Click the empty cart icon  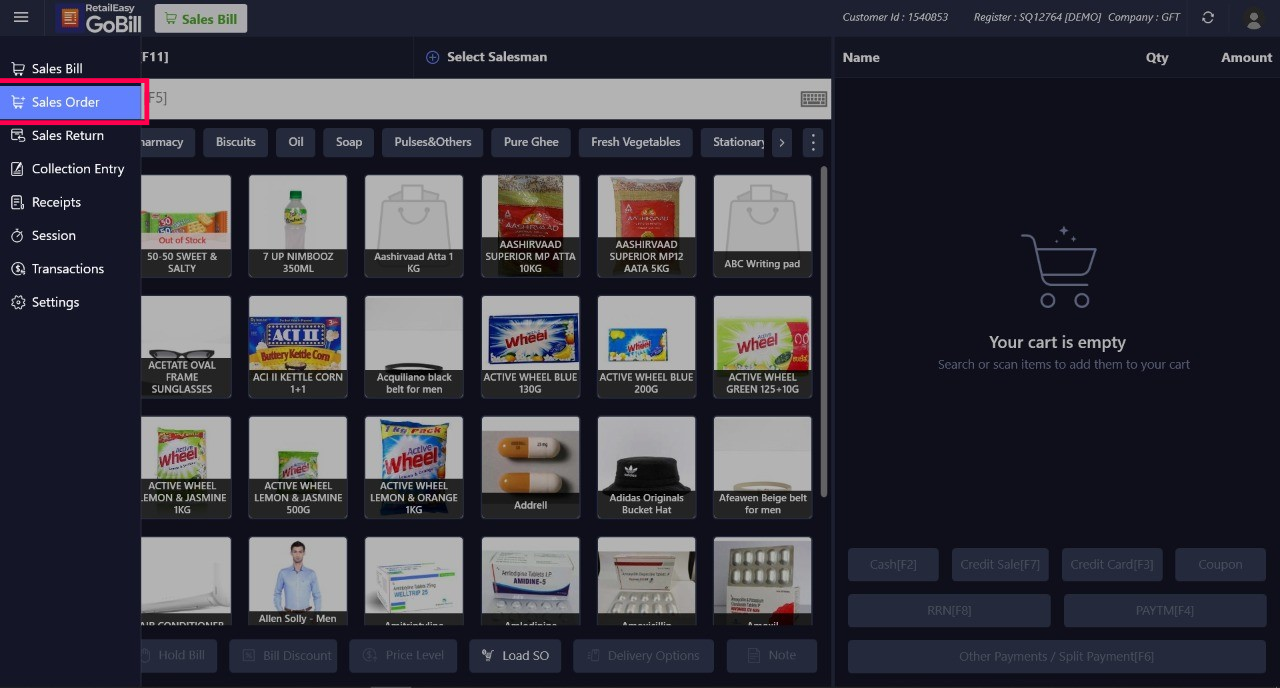1059,268
